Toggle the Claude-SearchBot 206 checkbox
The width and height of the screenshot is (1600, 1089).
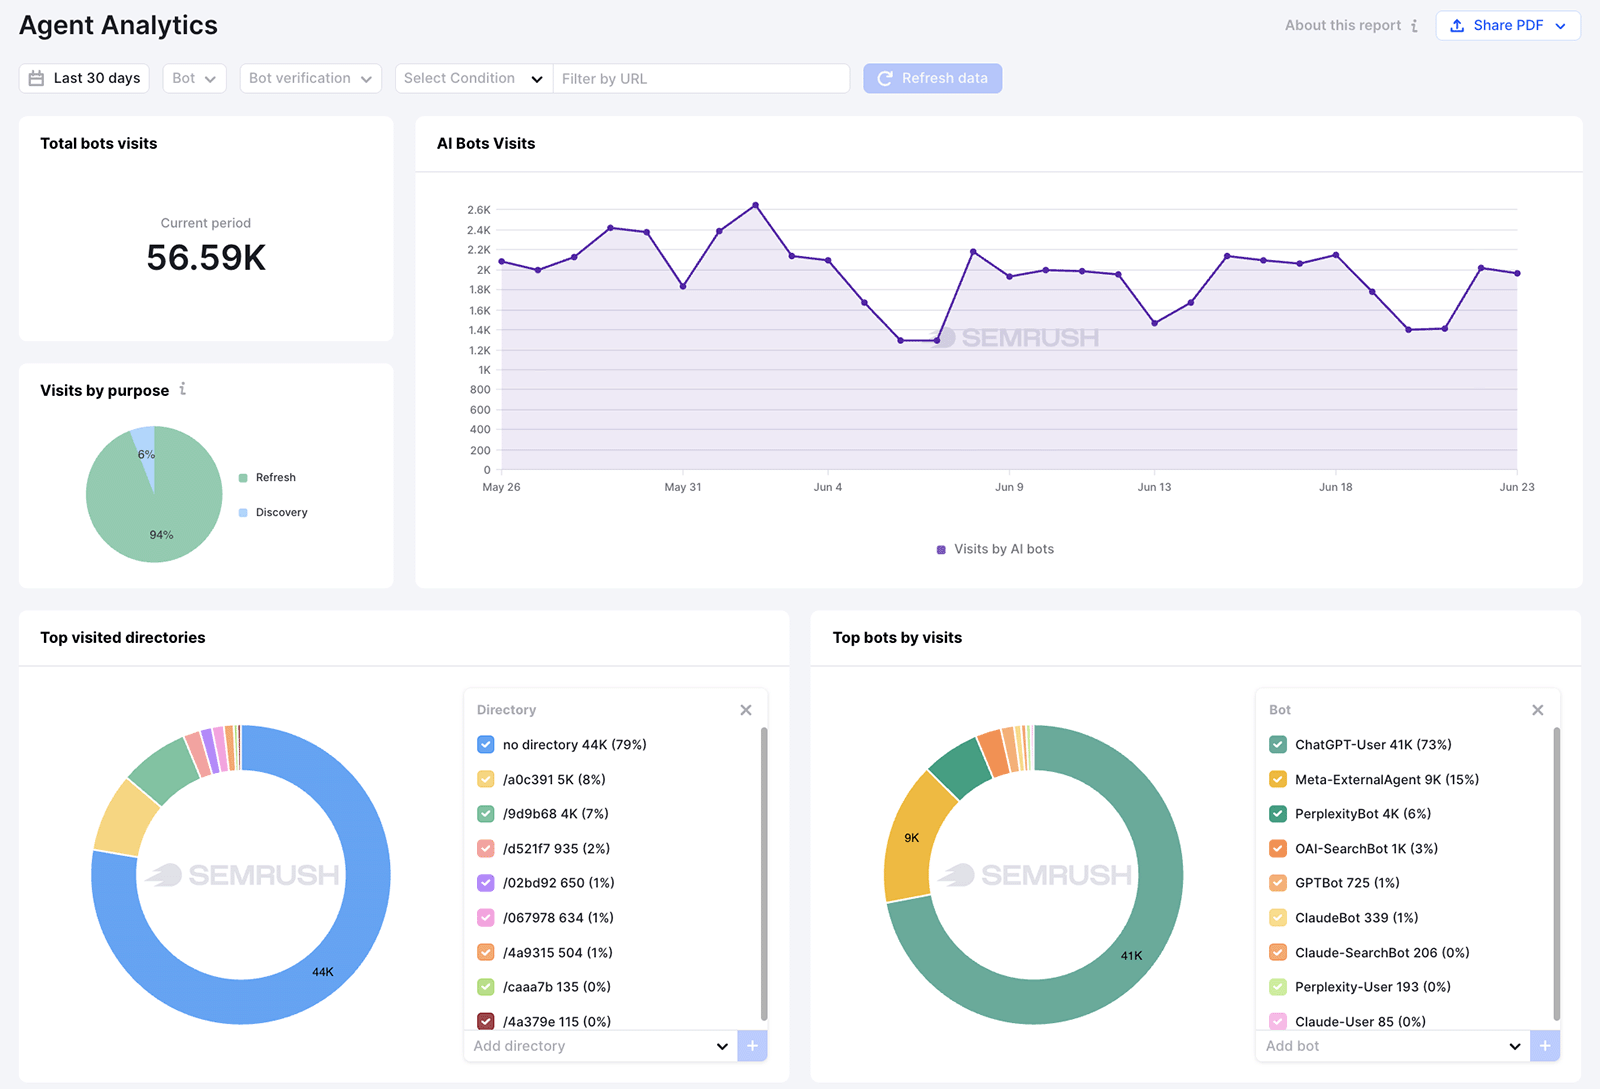(x=1278, y=952)
